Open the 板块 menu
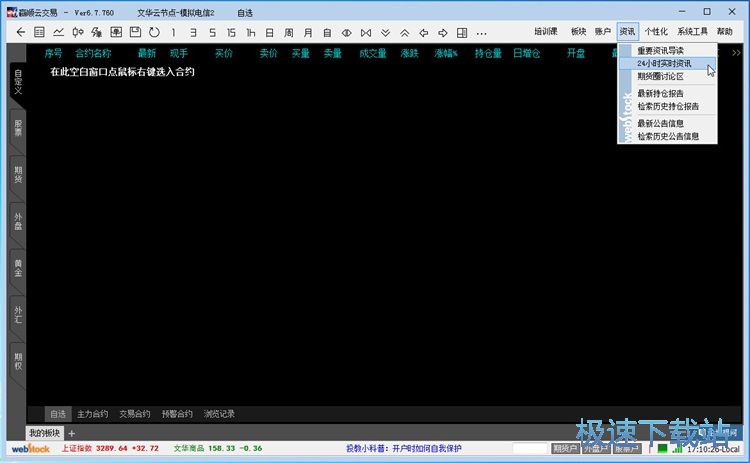Screen dimensions: 750x463 tap(579, 32)
